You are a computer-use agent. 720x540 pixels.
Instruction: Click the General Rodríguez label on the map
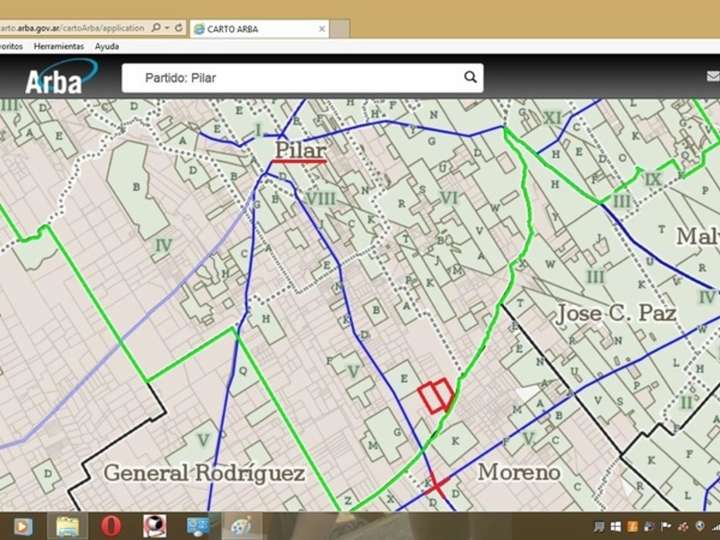point(204,473)
